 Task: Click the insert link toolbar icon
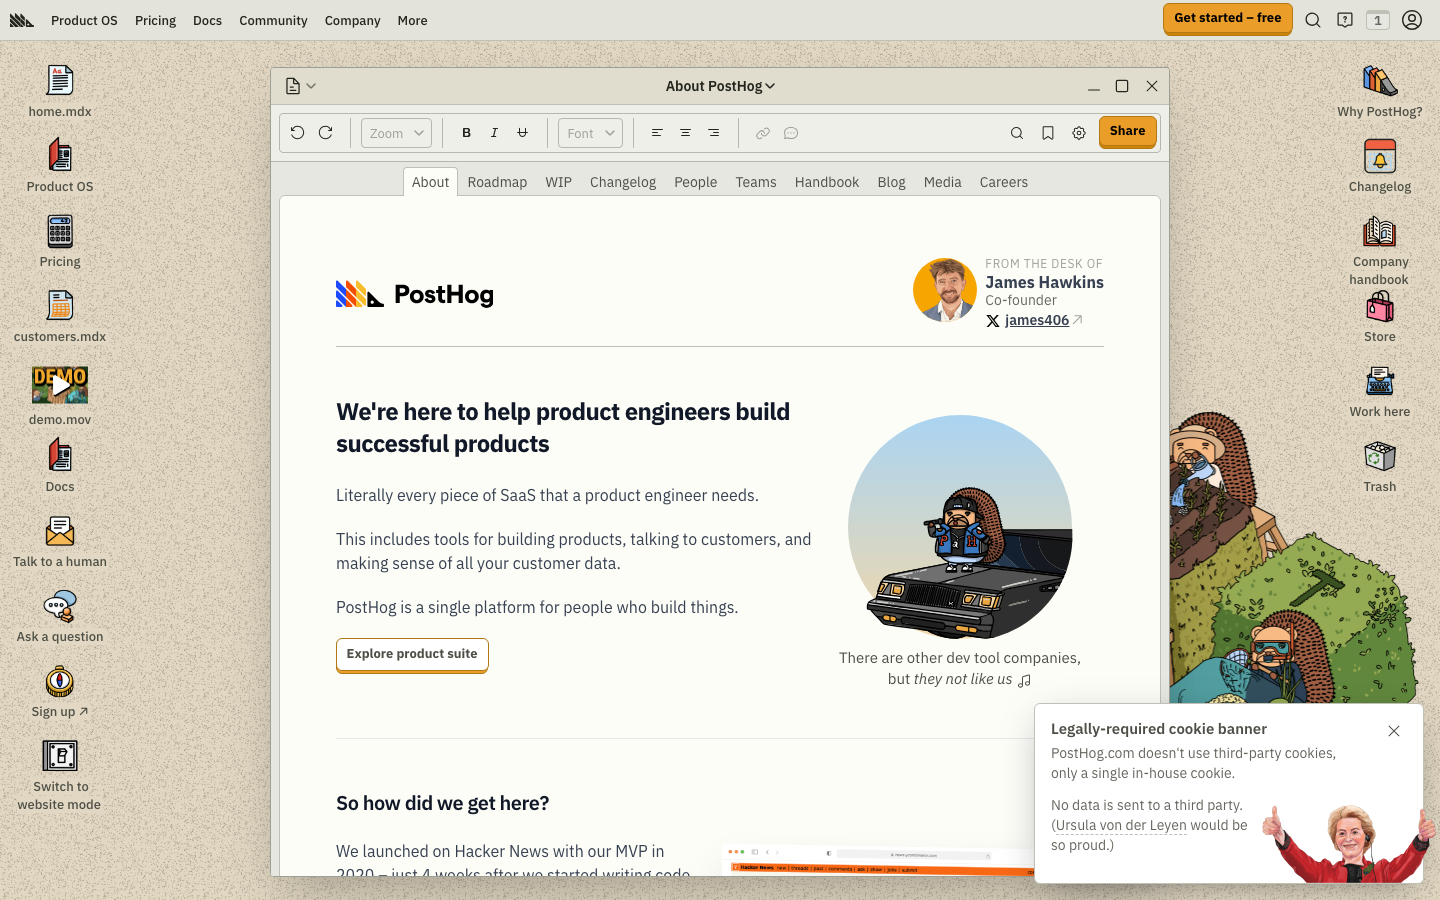763,133
